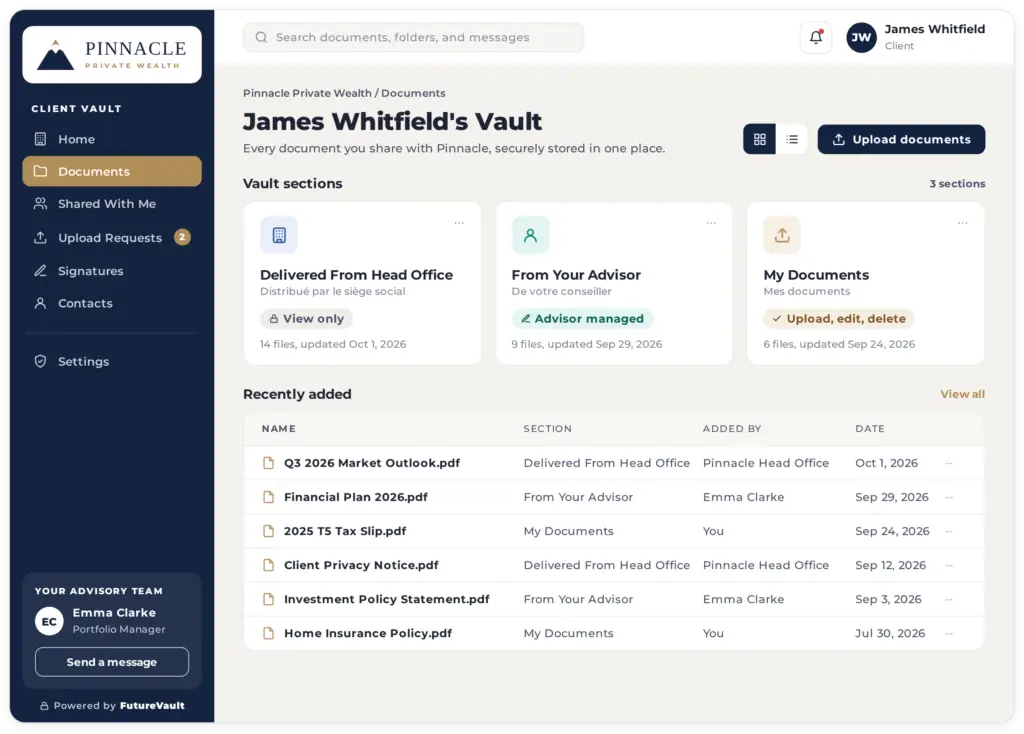The image size is (1024, 734).
Task: Open row menu for Client Privacy Notice.pdf
Action: pos(949,565)
